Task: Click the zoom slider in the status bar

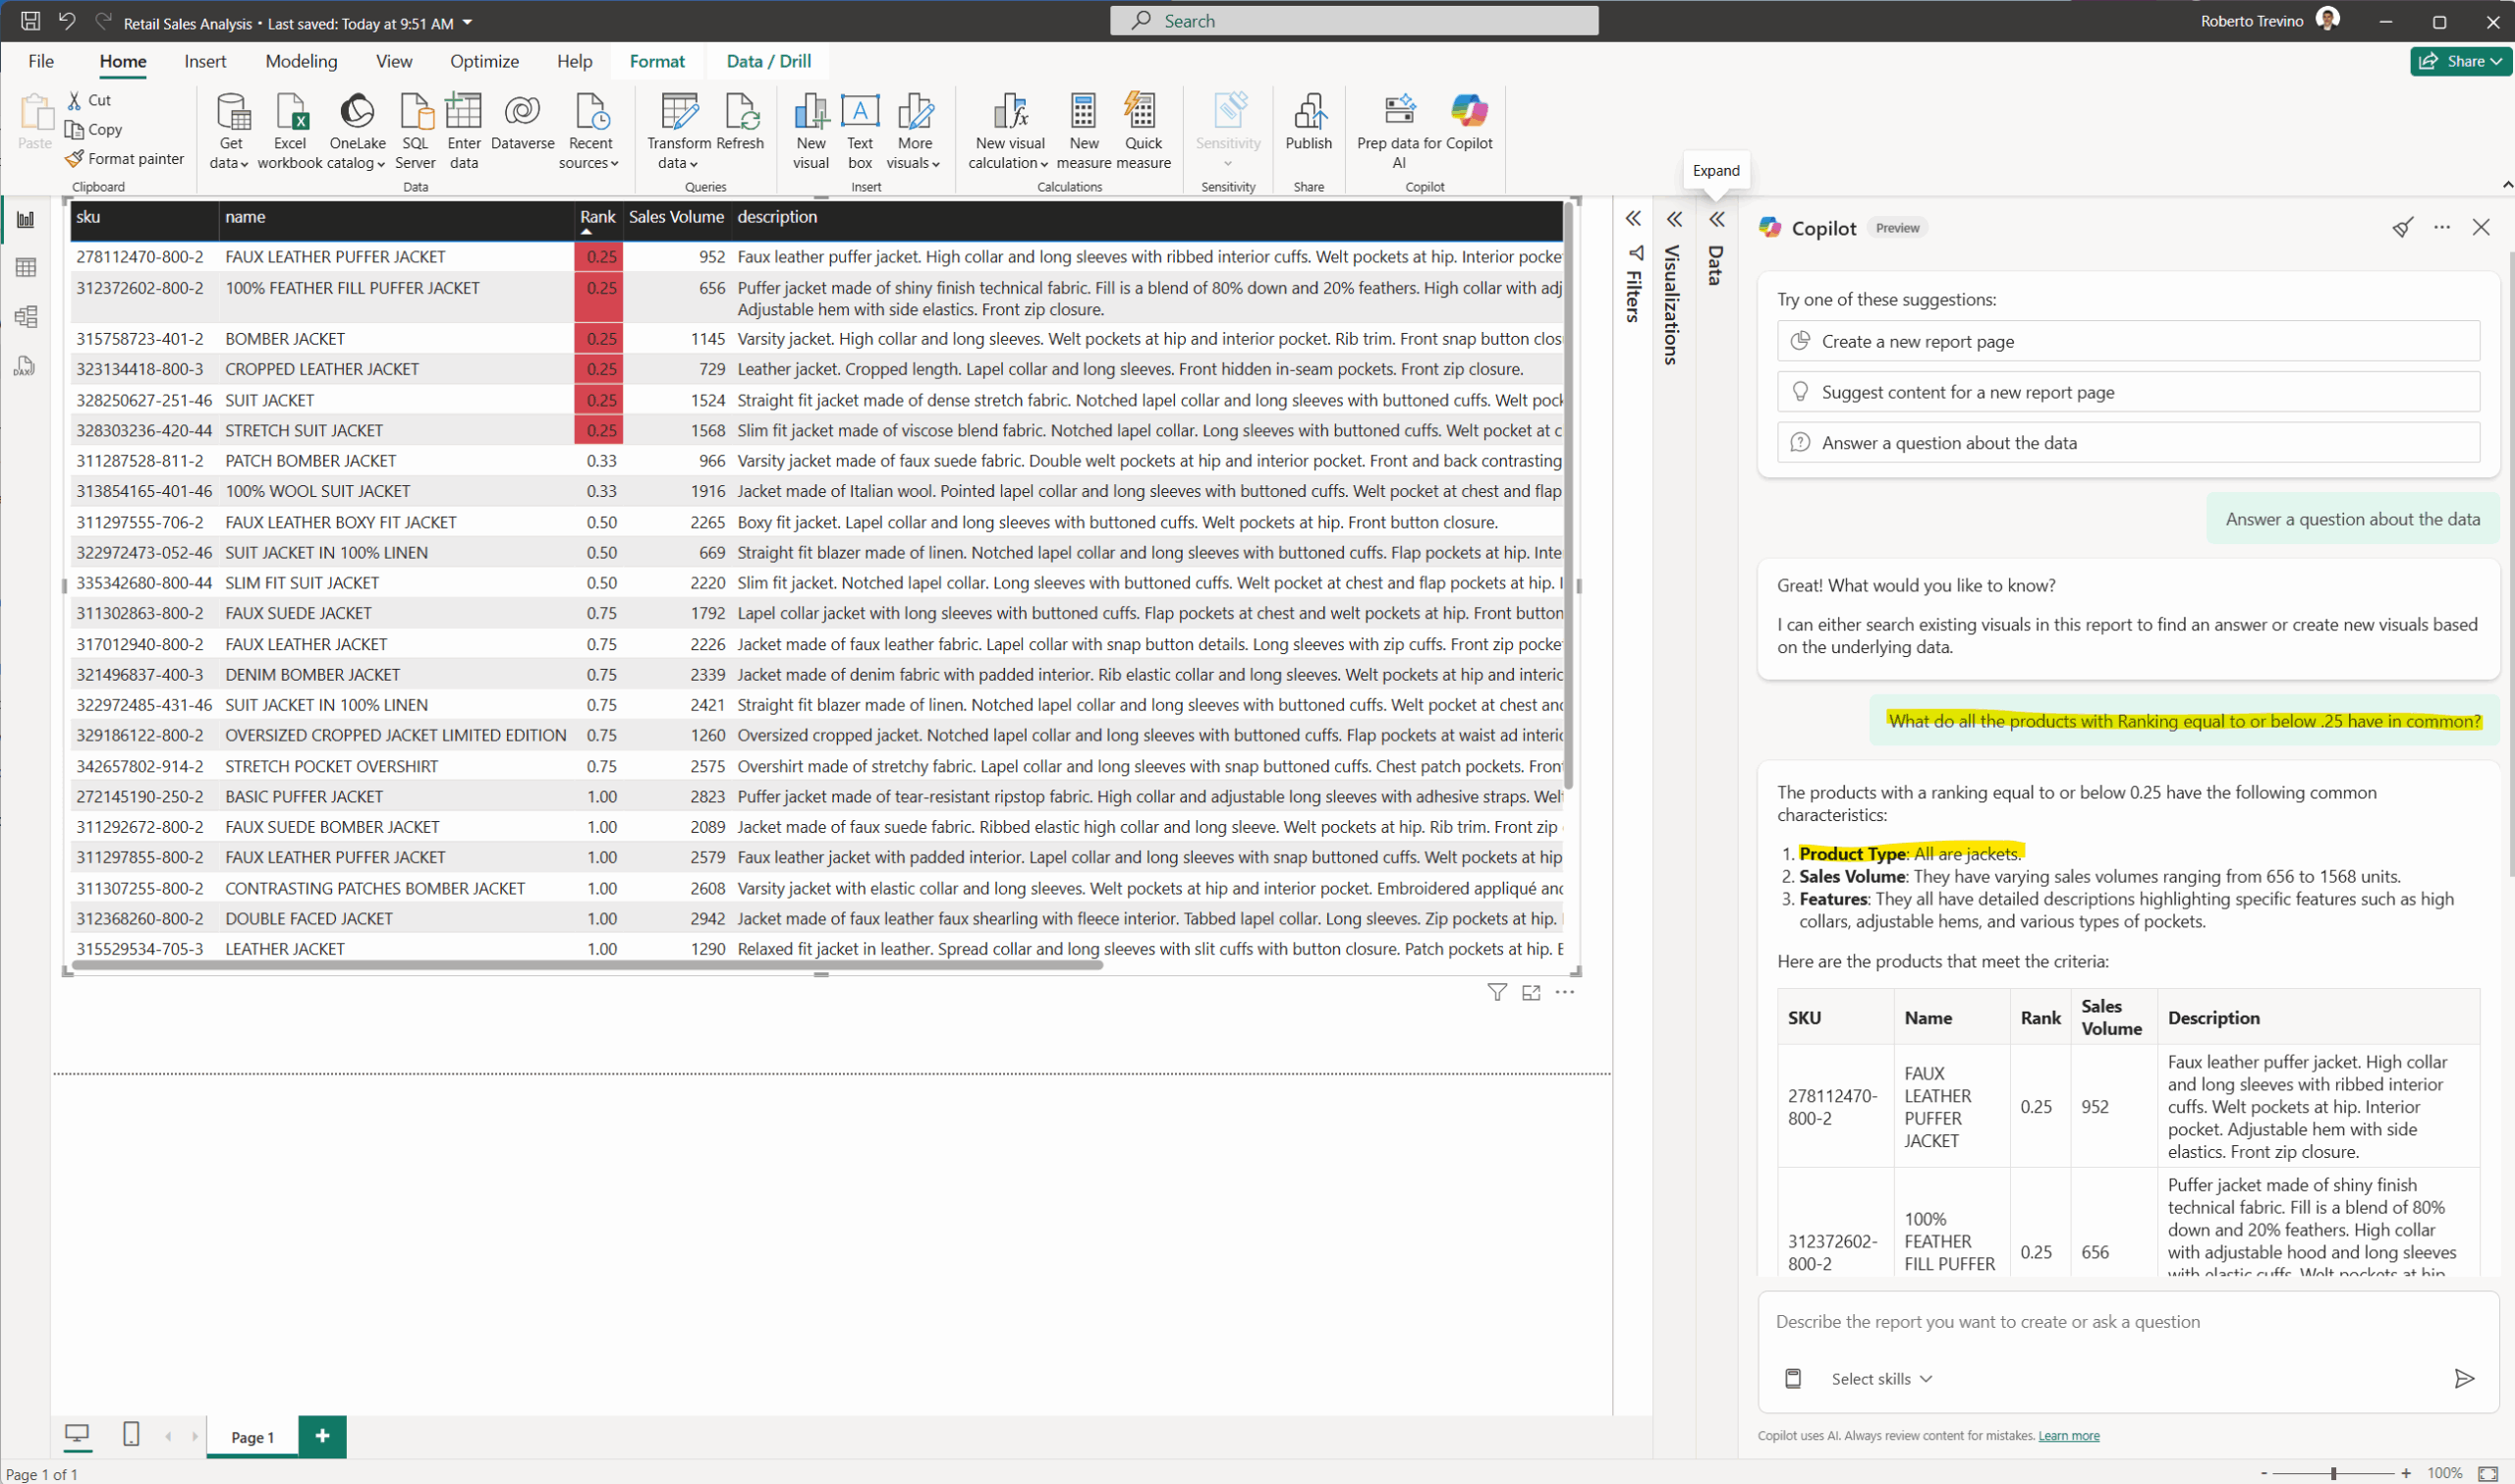Action: click(2333, 1473)
